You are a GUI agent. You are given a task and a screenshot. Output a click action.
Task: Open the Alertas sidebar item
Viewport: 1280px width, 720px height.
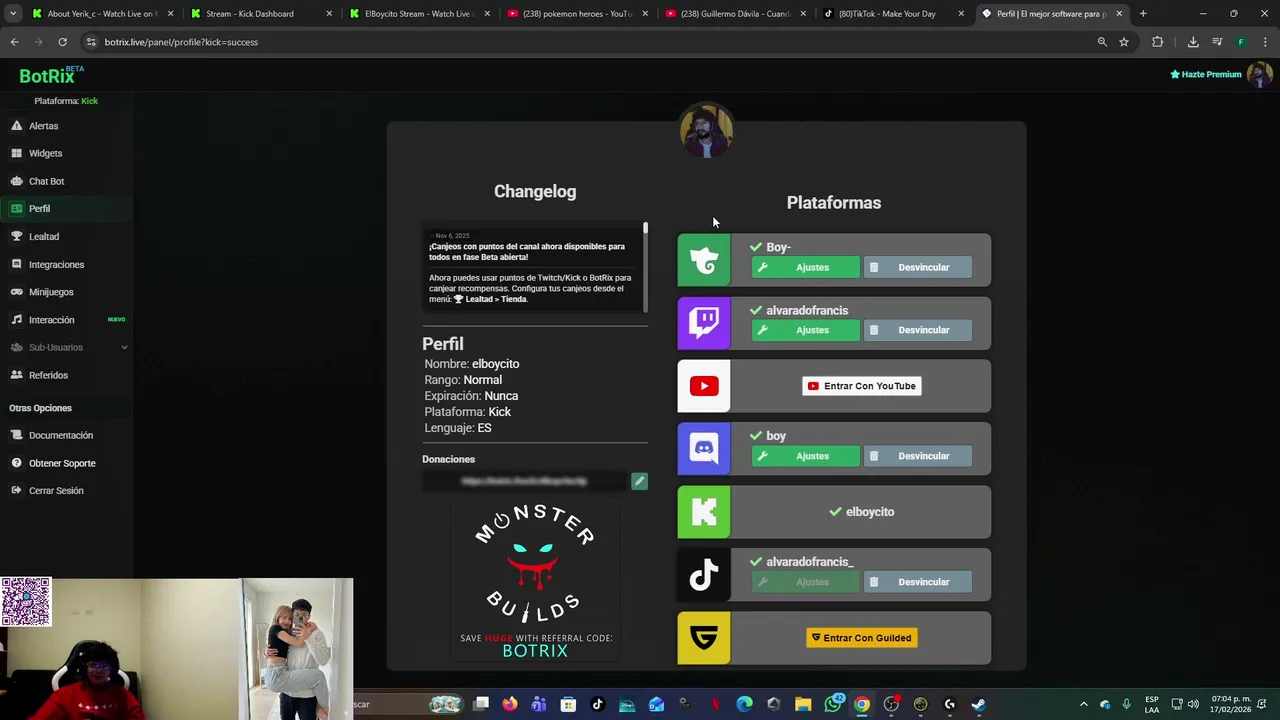pyautogui.click(x=43, y=126)
